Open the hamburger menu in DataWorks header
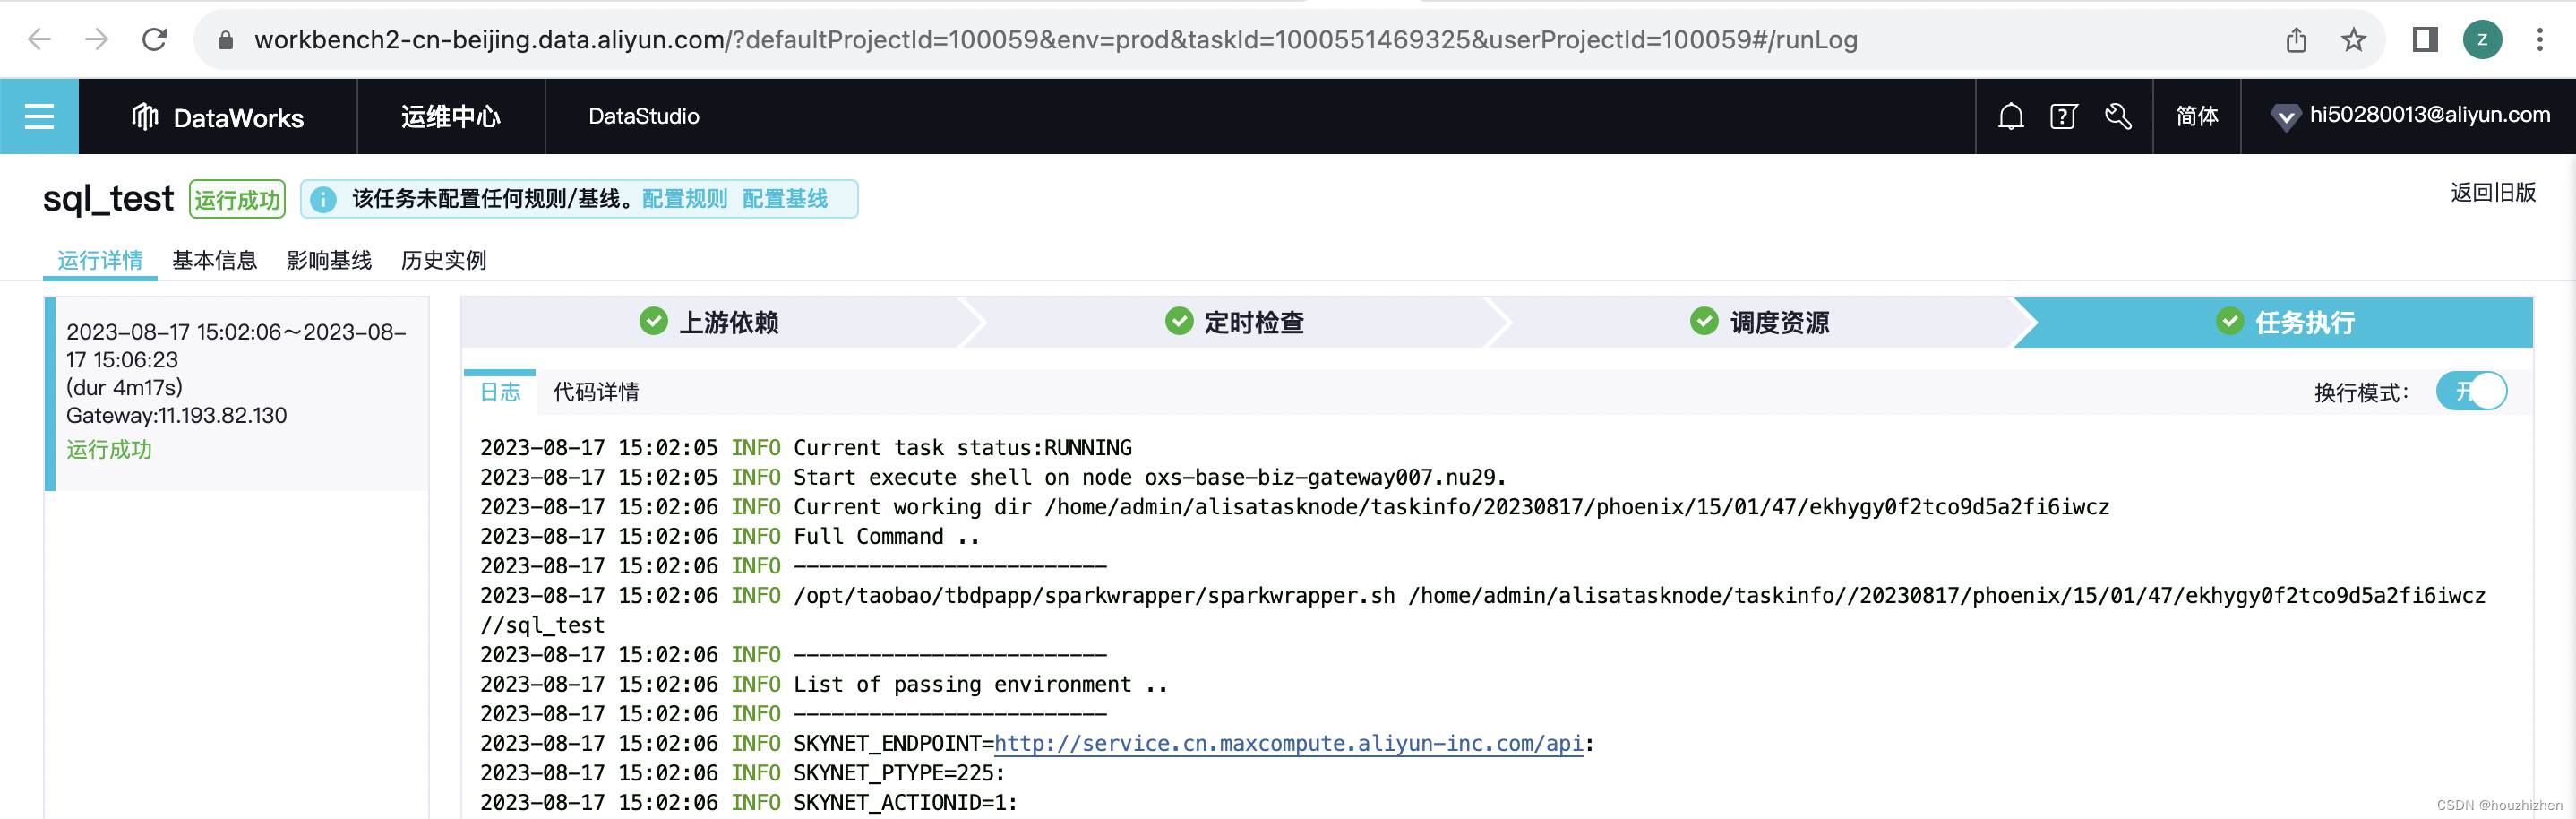The image size is (2576, 819). (x=39, y=117)
